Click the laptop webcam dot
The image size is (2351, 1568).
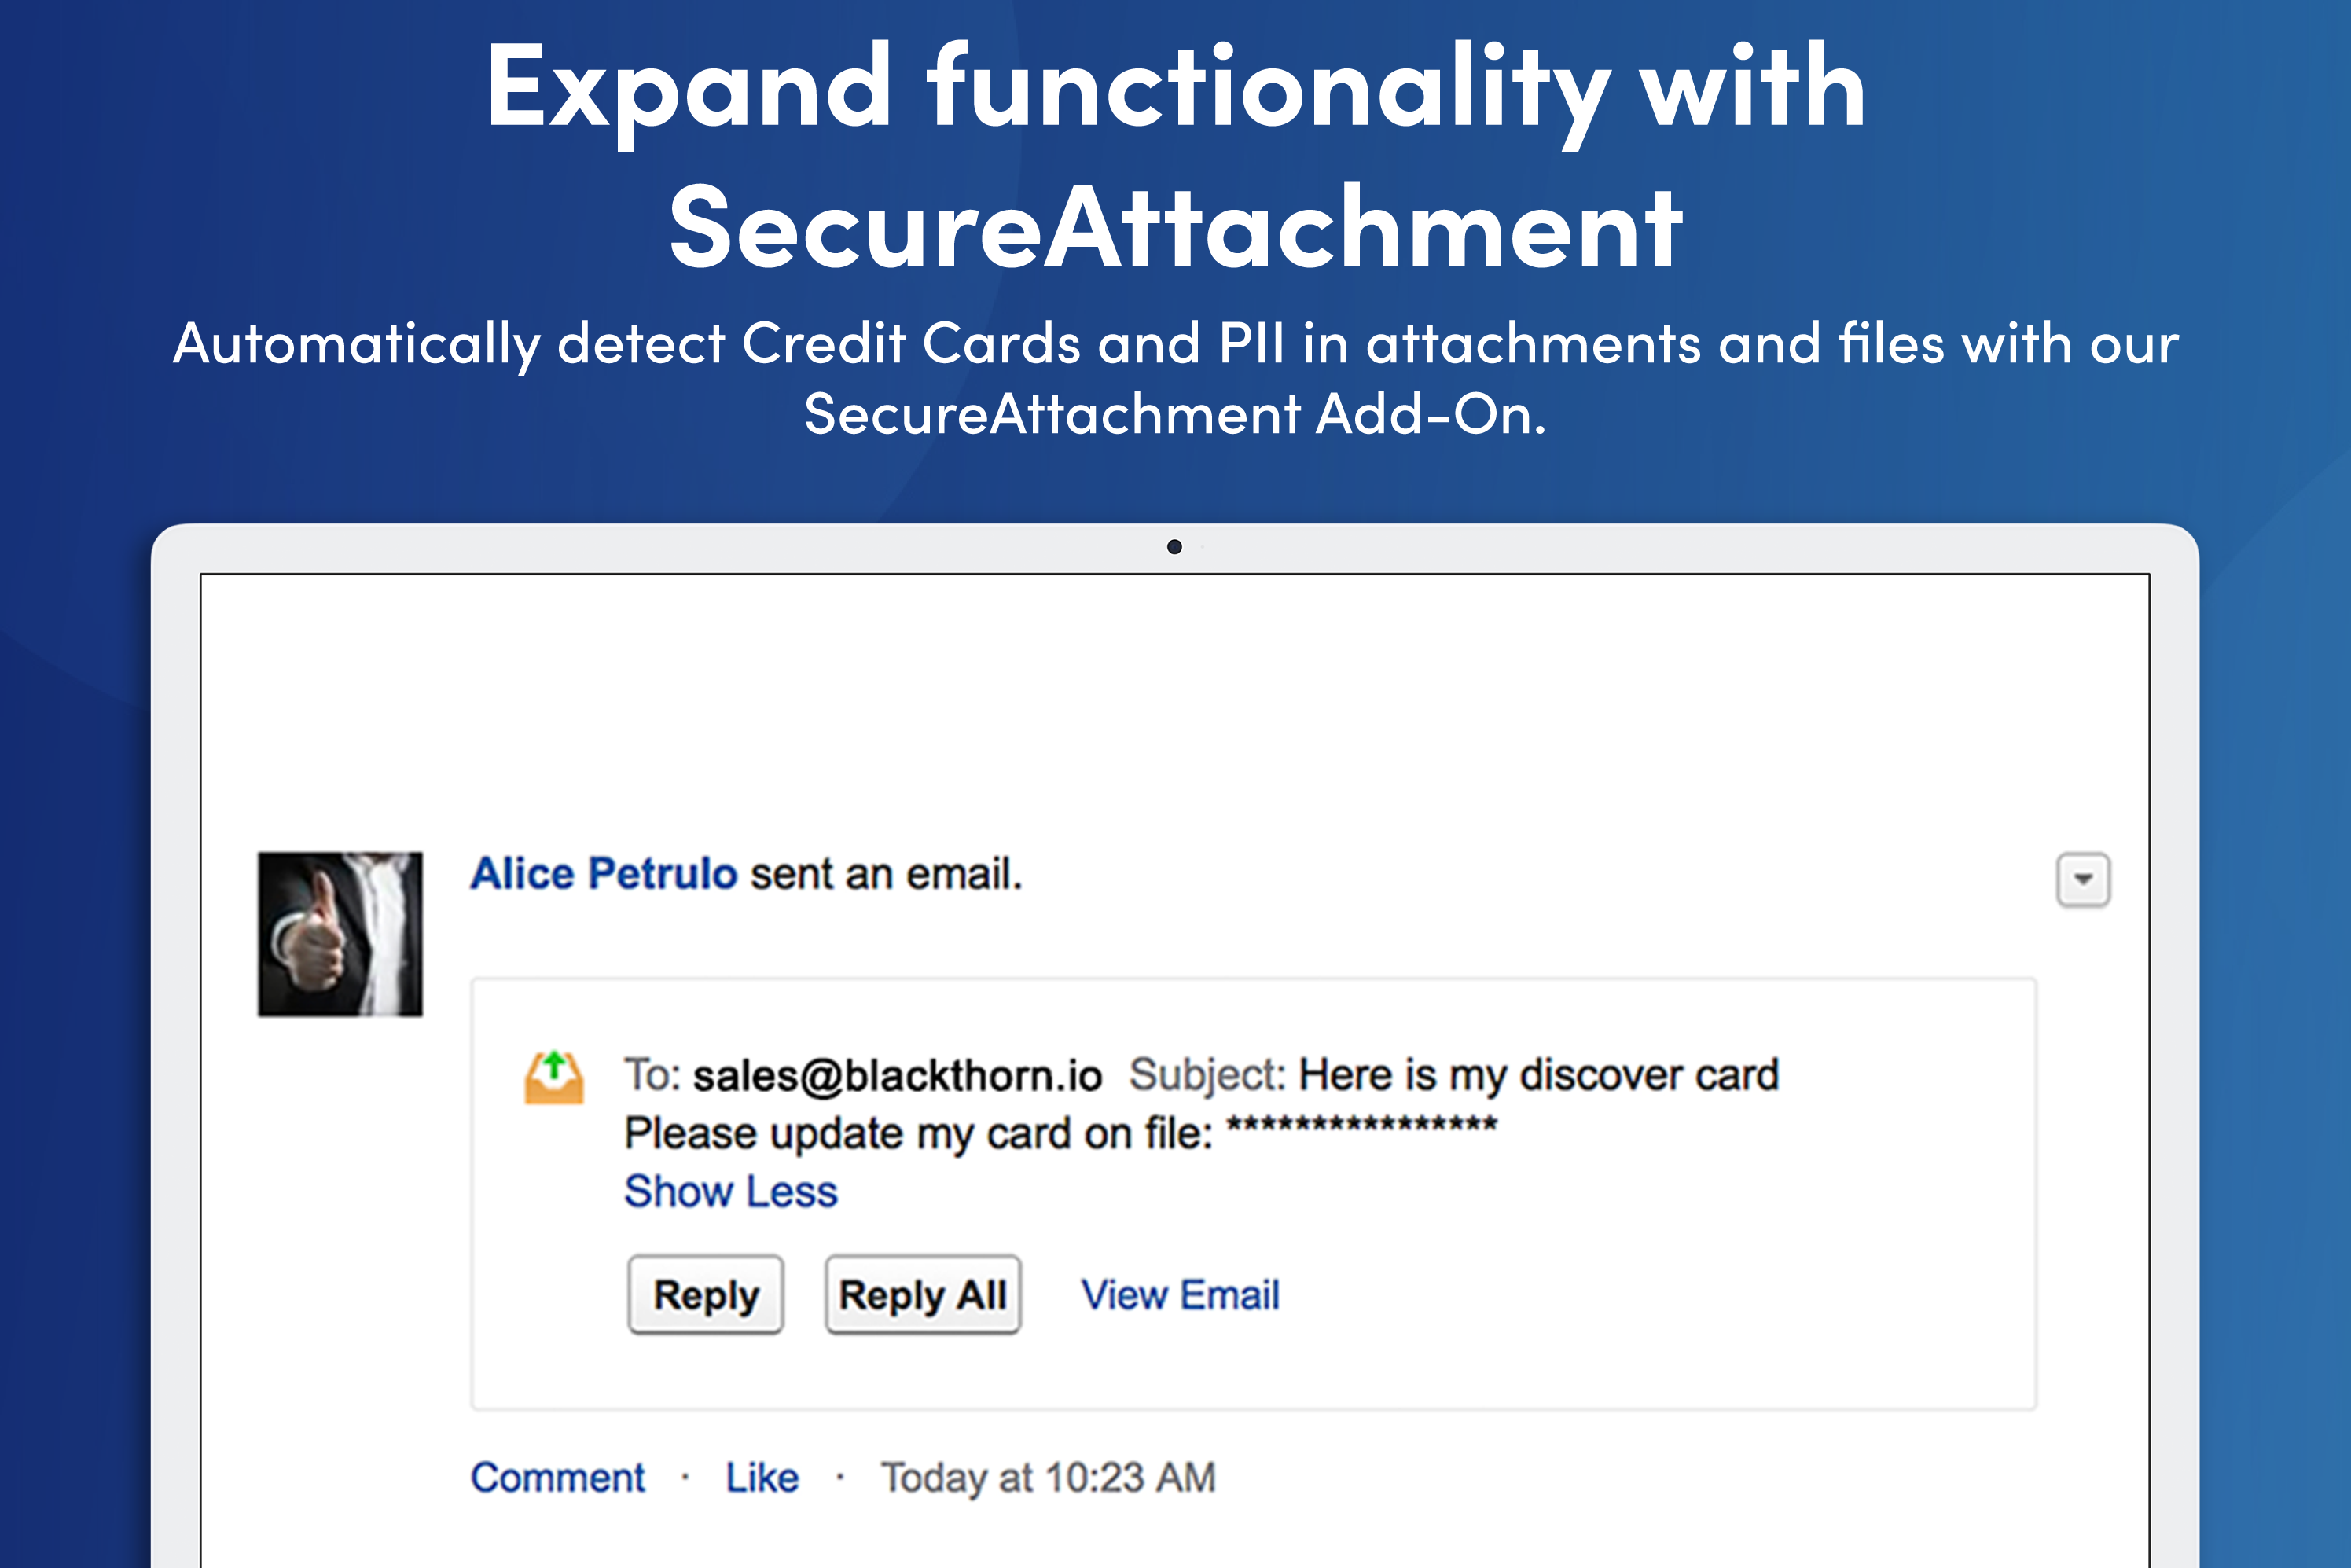point(1175,547)
